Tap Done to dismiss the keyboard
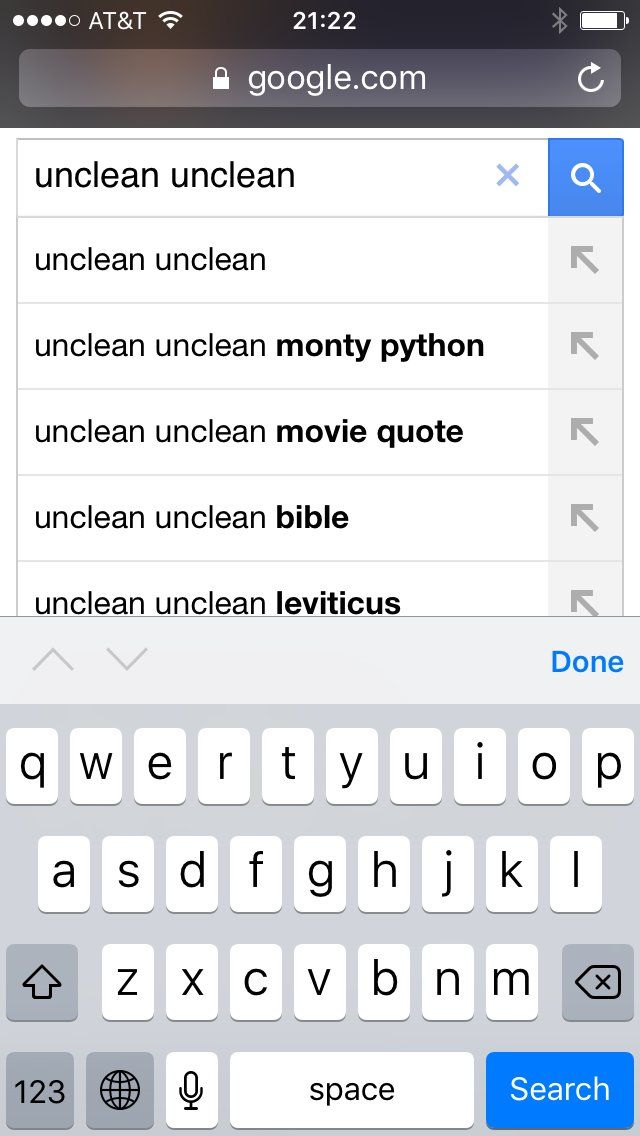640x1136 pixels. [586, 661]
